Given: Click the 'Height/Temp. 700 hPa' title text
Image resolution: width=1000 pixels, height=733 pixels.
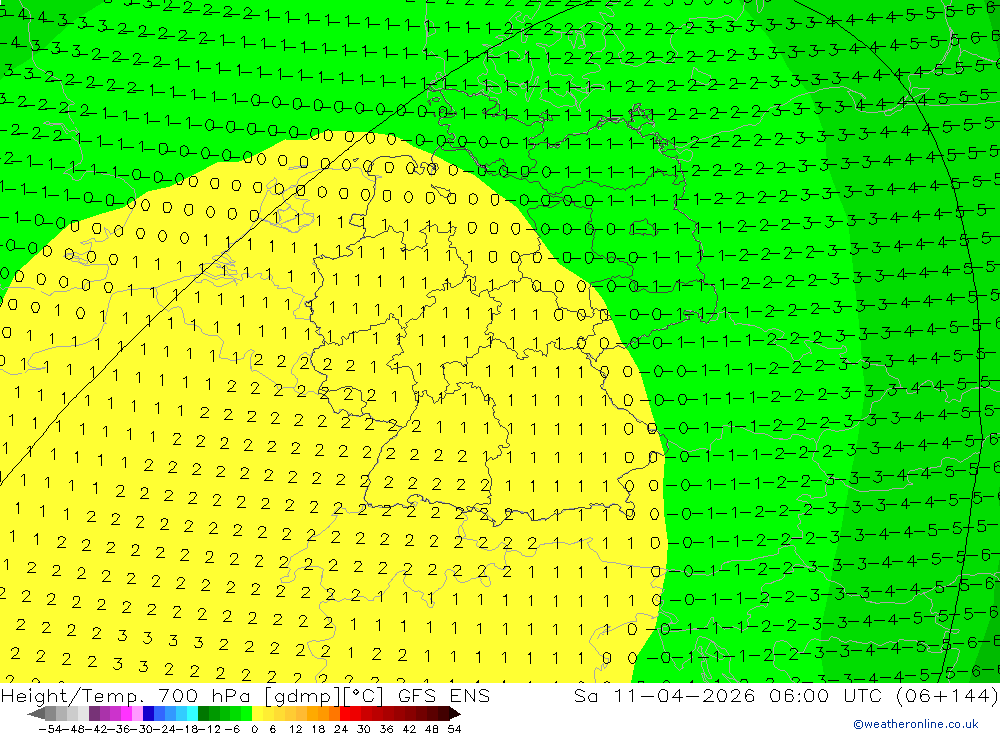Looking at the screenshot, I should coord(127,695).
